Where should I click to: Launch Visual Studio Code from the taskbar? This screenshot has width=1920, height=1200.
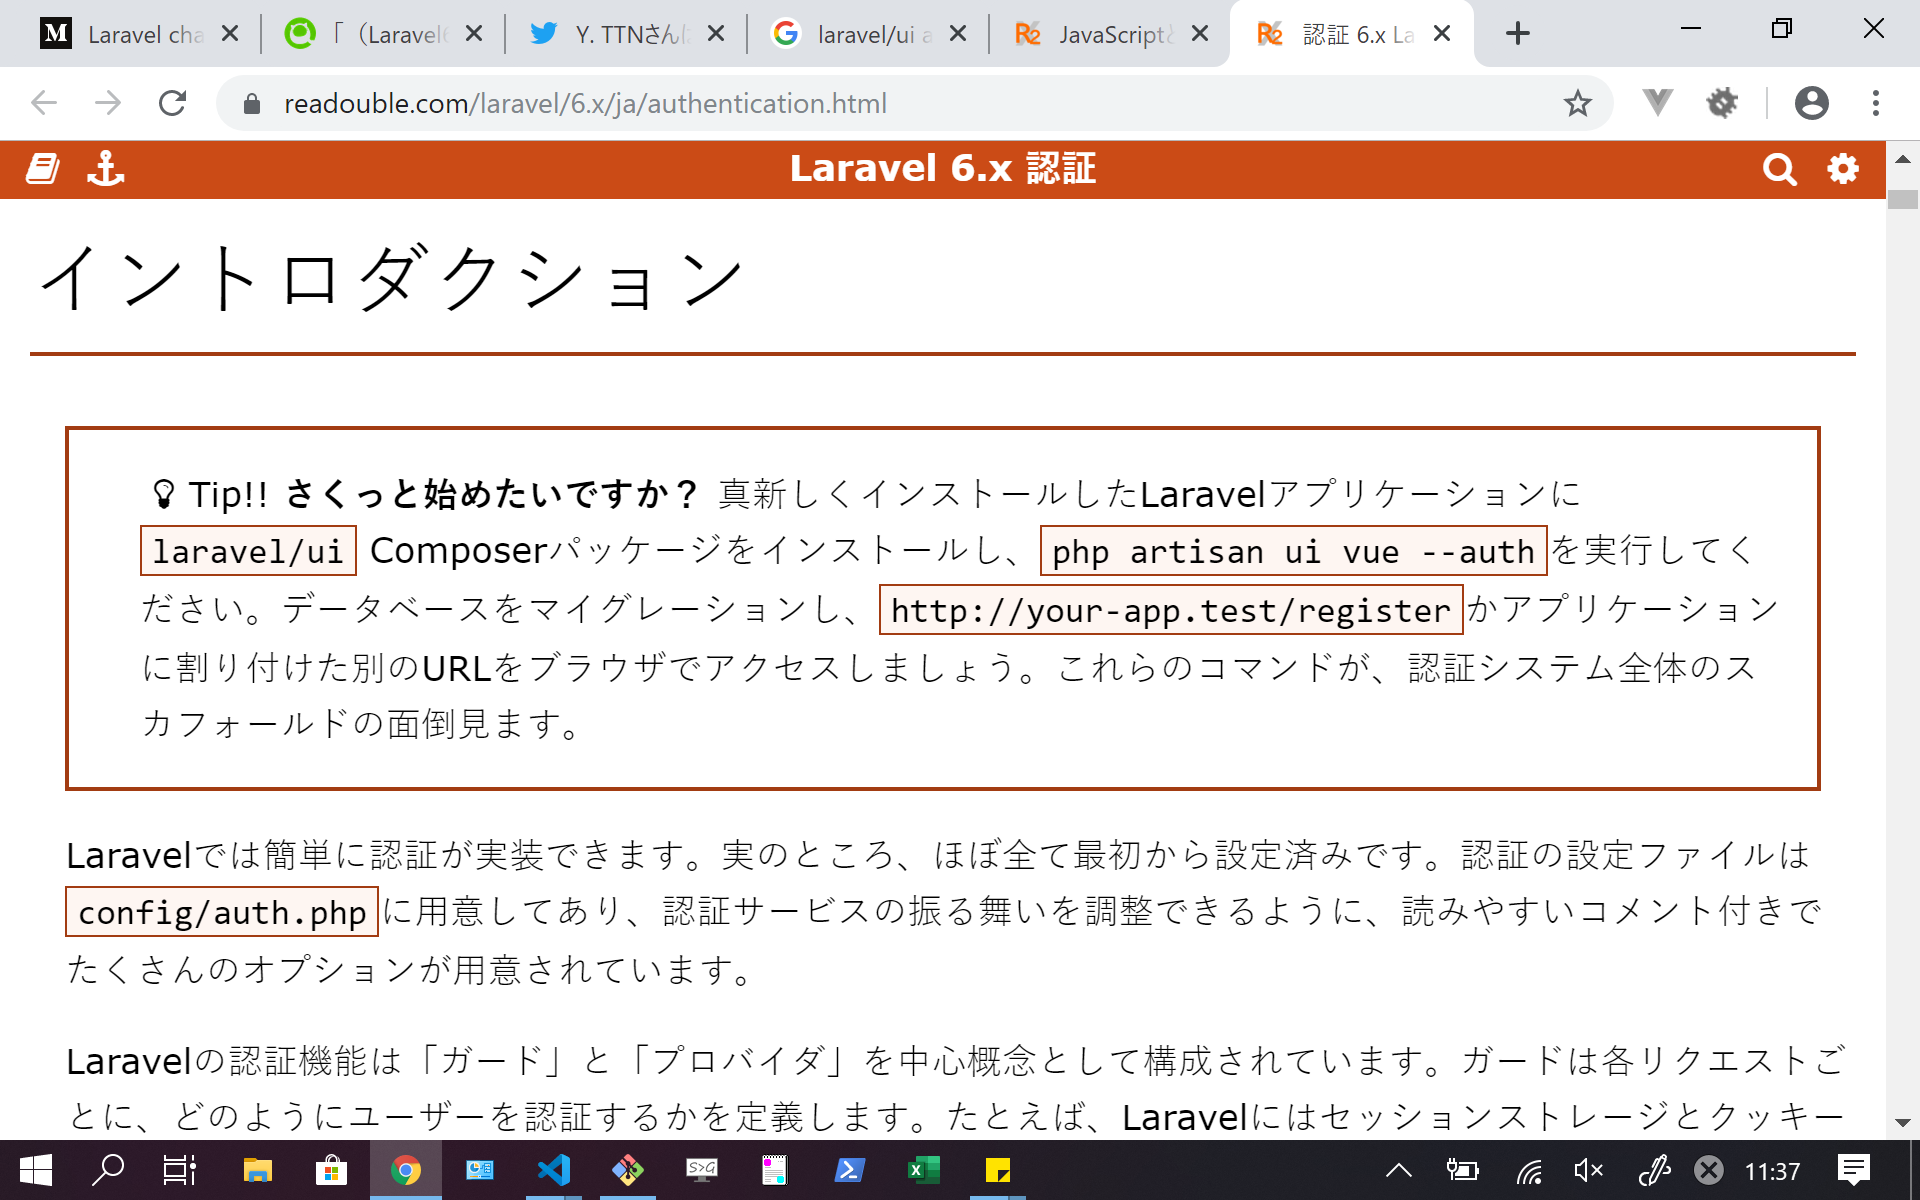click(x=553, y=1170)
